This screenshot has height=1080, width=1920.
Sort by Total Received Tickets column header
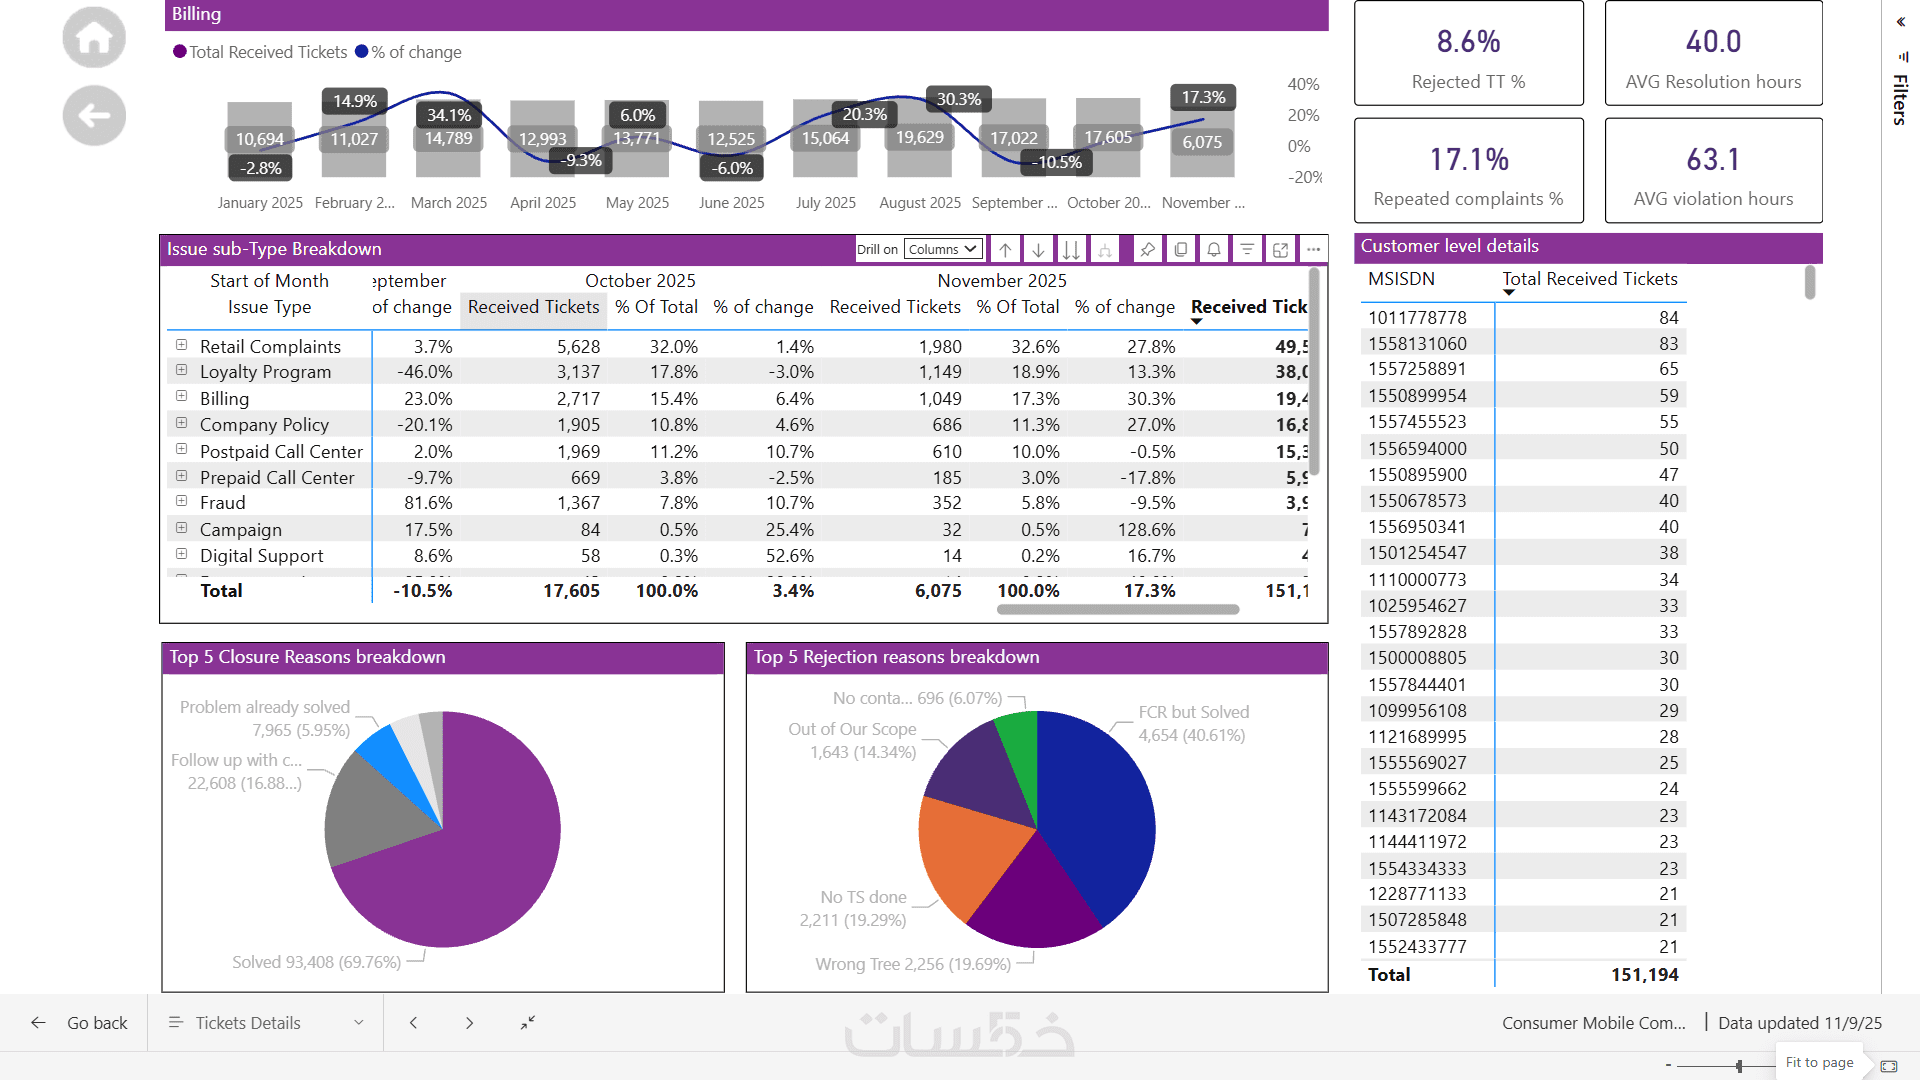click(x=1589, y=279)
